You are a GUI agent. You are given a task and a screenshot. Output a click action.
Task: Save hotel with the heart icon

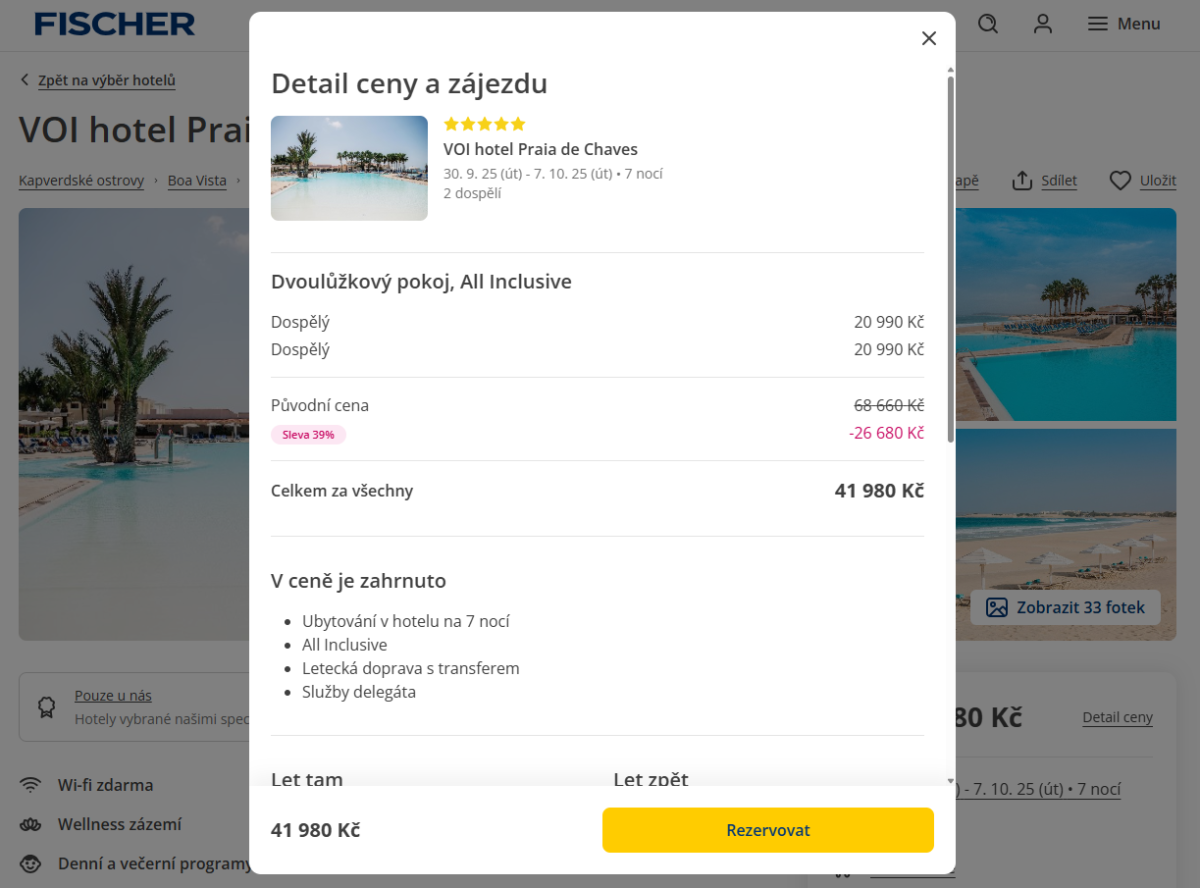point(1120,181)
